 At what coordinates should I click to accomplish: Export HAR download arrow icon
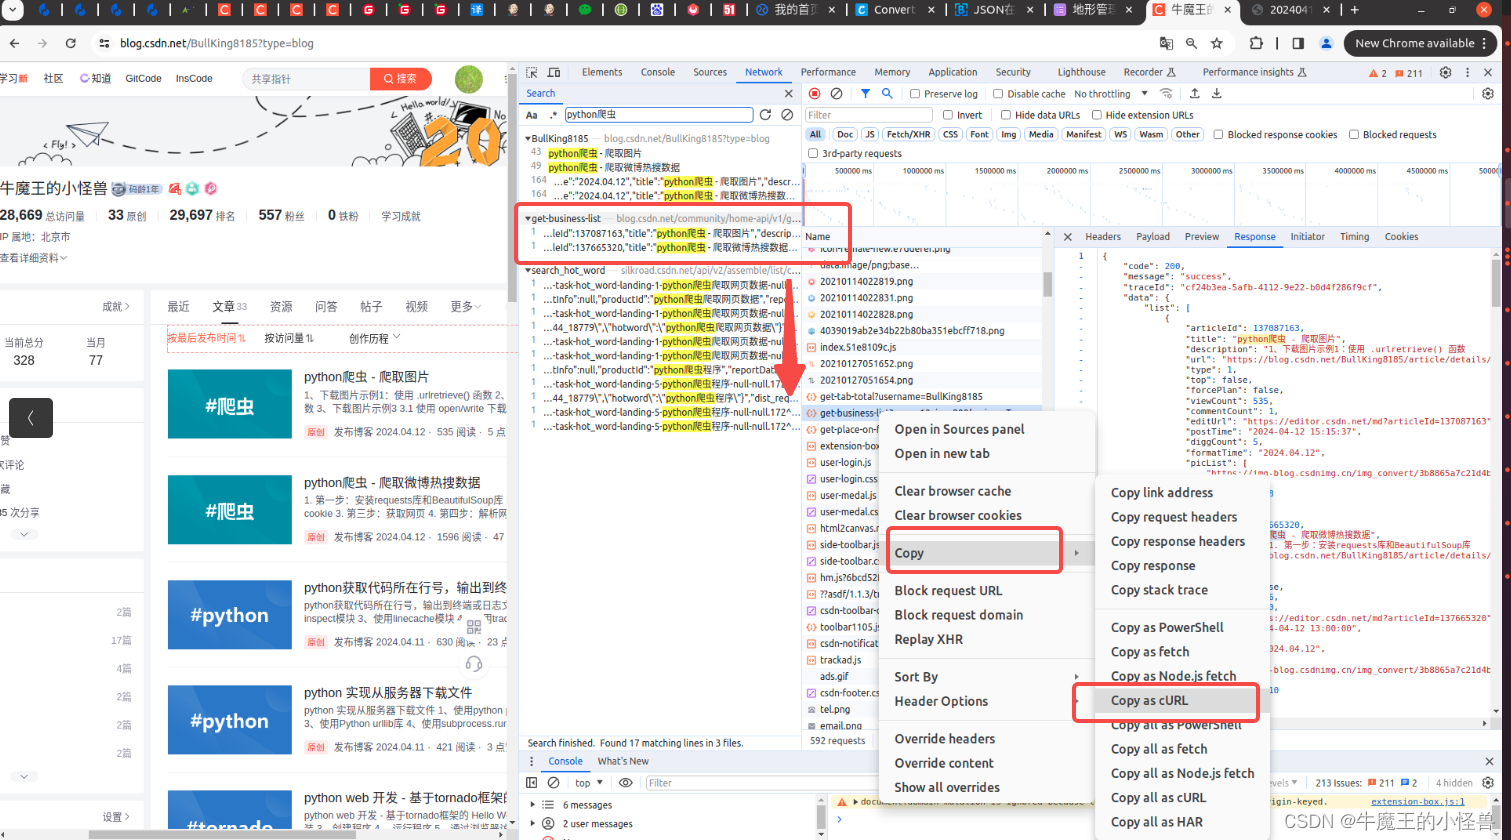[1217, 94]
